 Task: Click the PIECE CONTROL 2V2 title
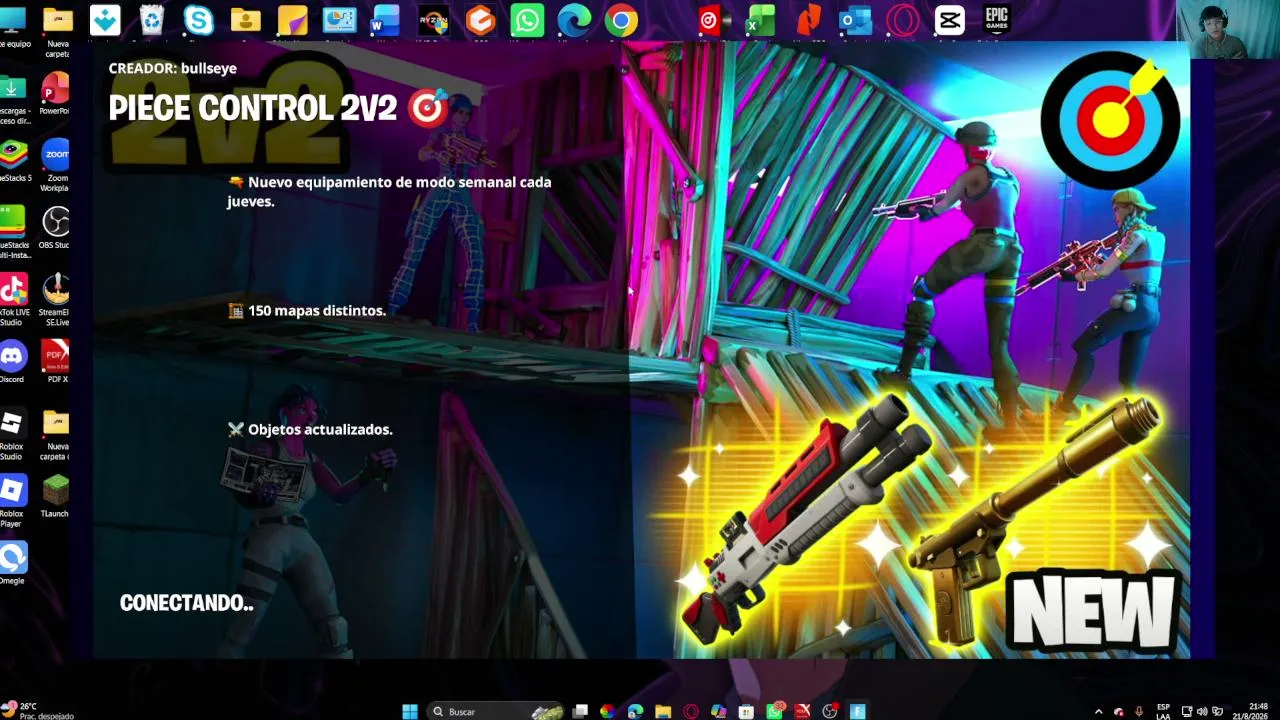click(252, 108)
